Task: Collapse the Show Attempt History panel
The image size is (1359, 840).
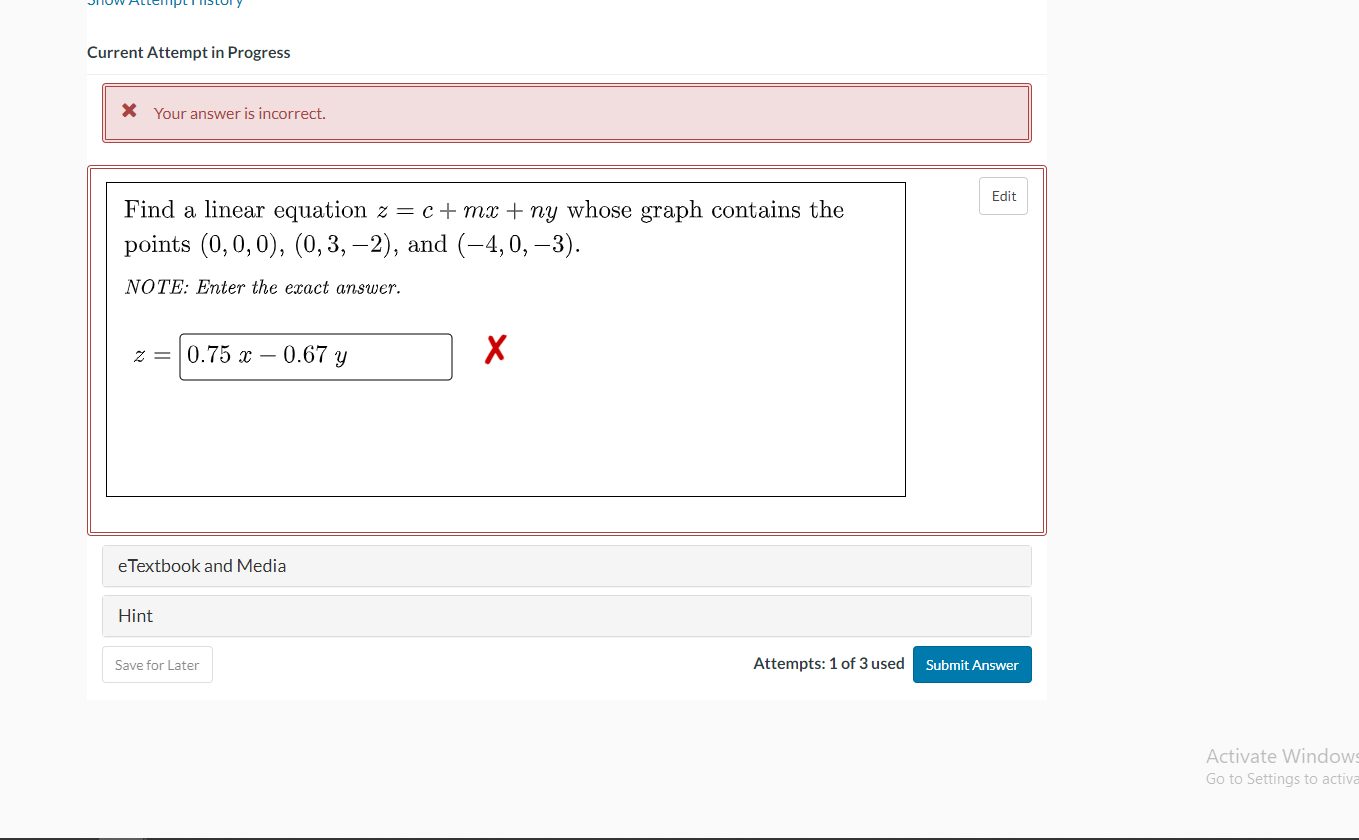Action: coord(165,3)
